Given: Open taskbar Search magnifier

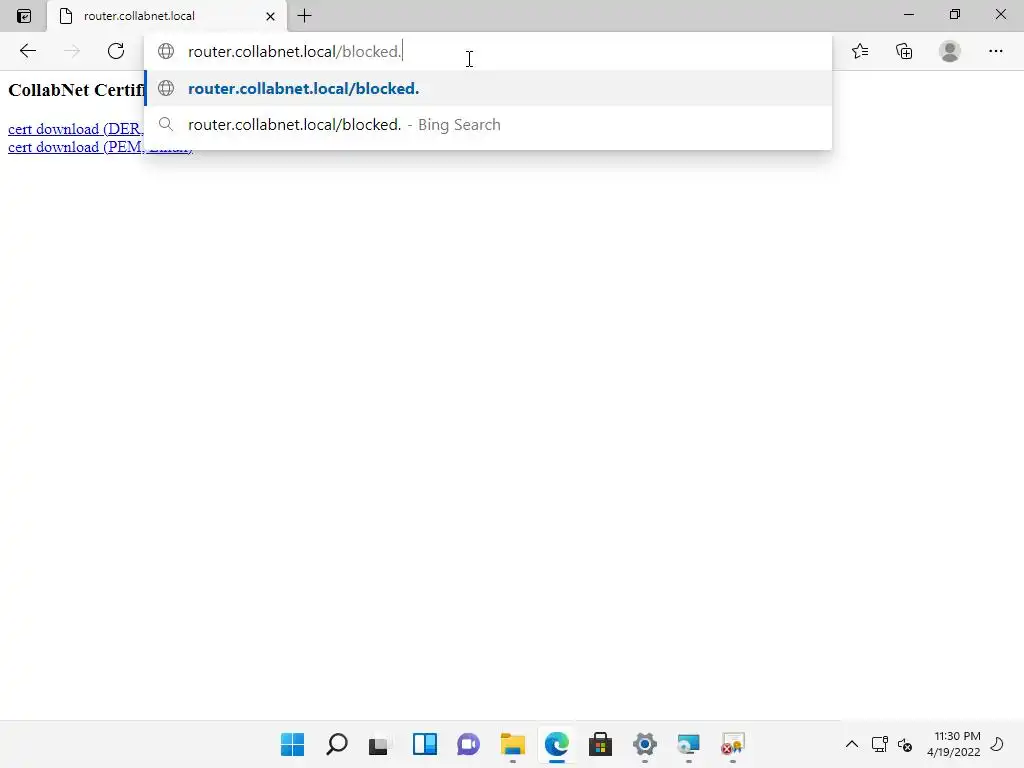Looking at the screenshot, I should 336,744.
